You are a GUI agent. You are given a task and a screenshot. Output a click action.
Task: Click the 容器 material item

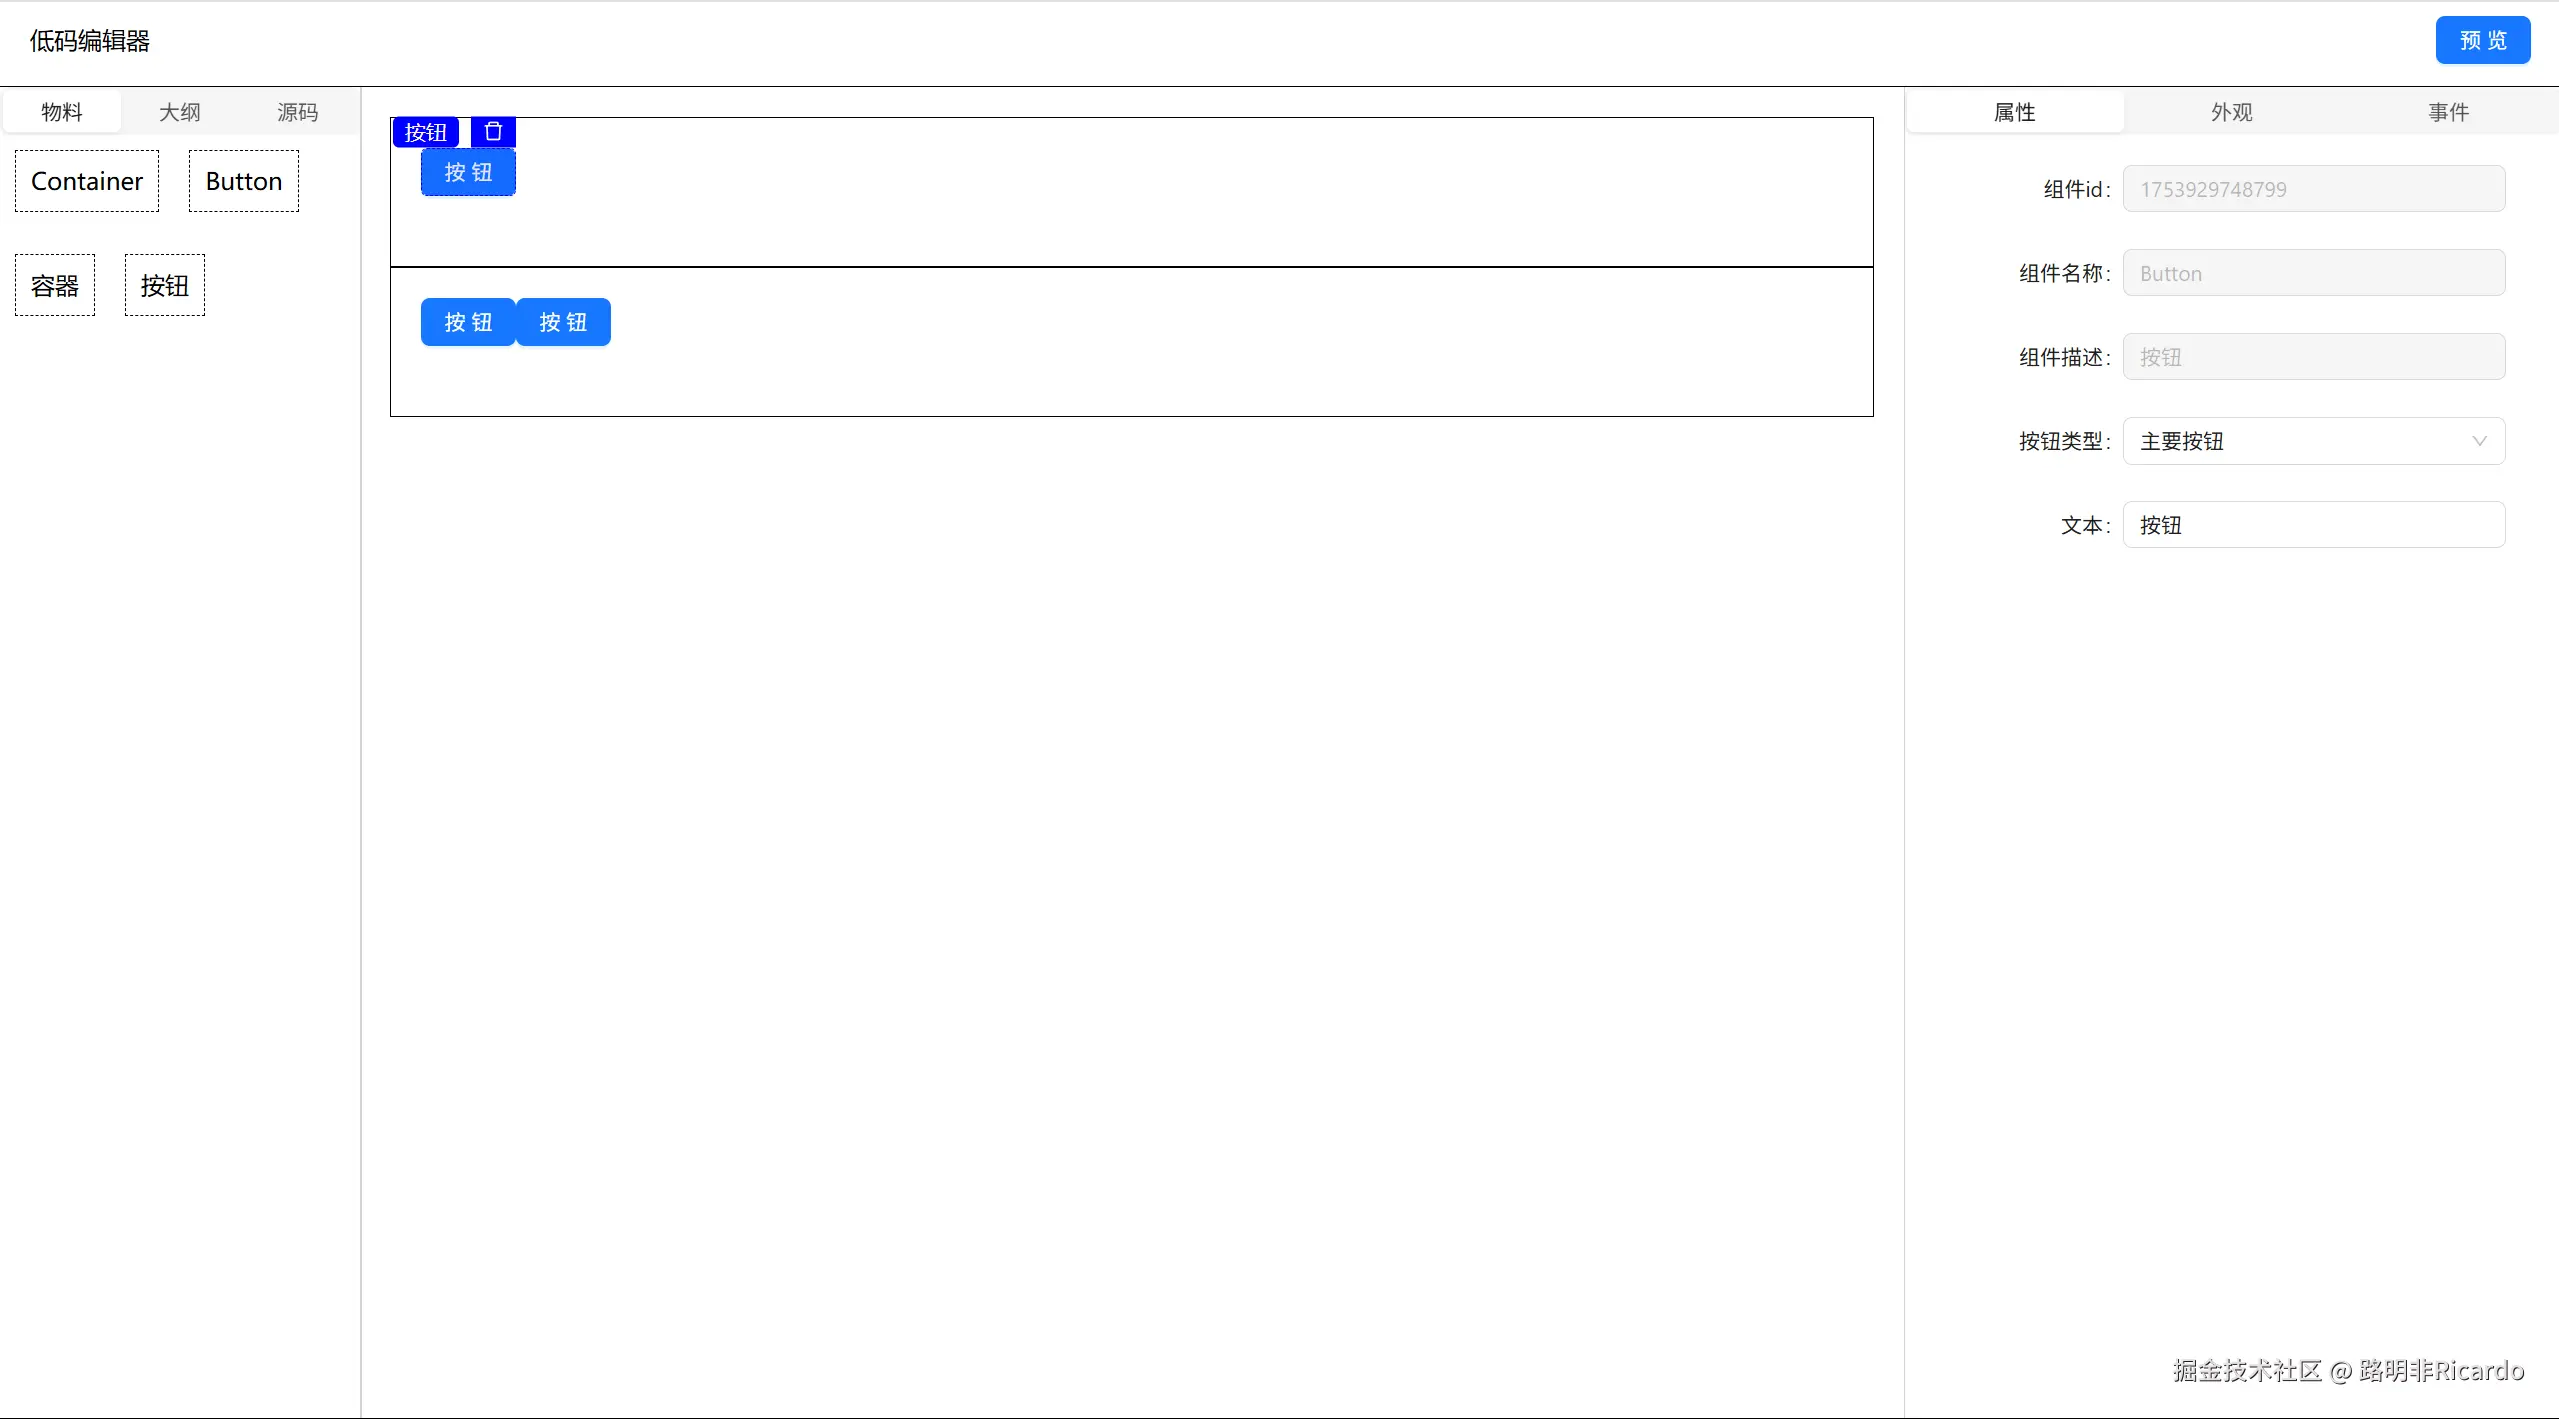(55, 286)
